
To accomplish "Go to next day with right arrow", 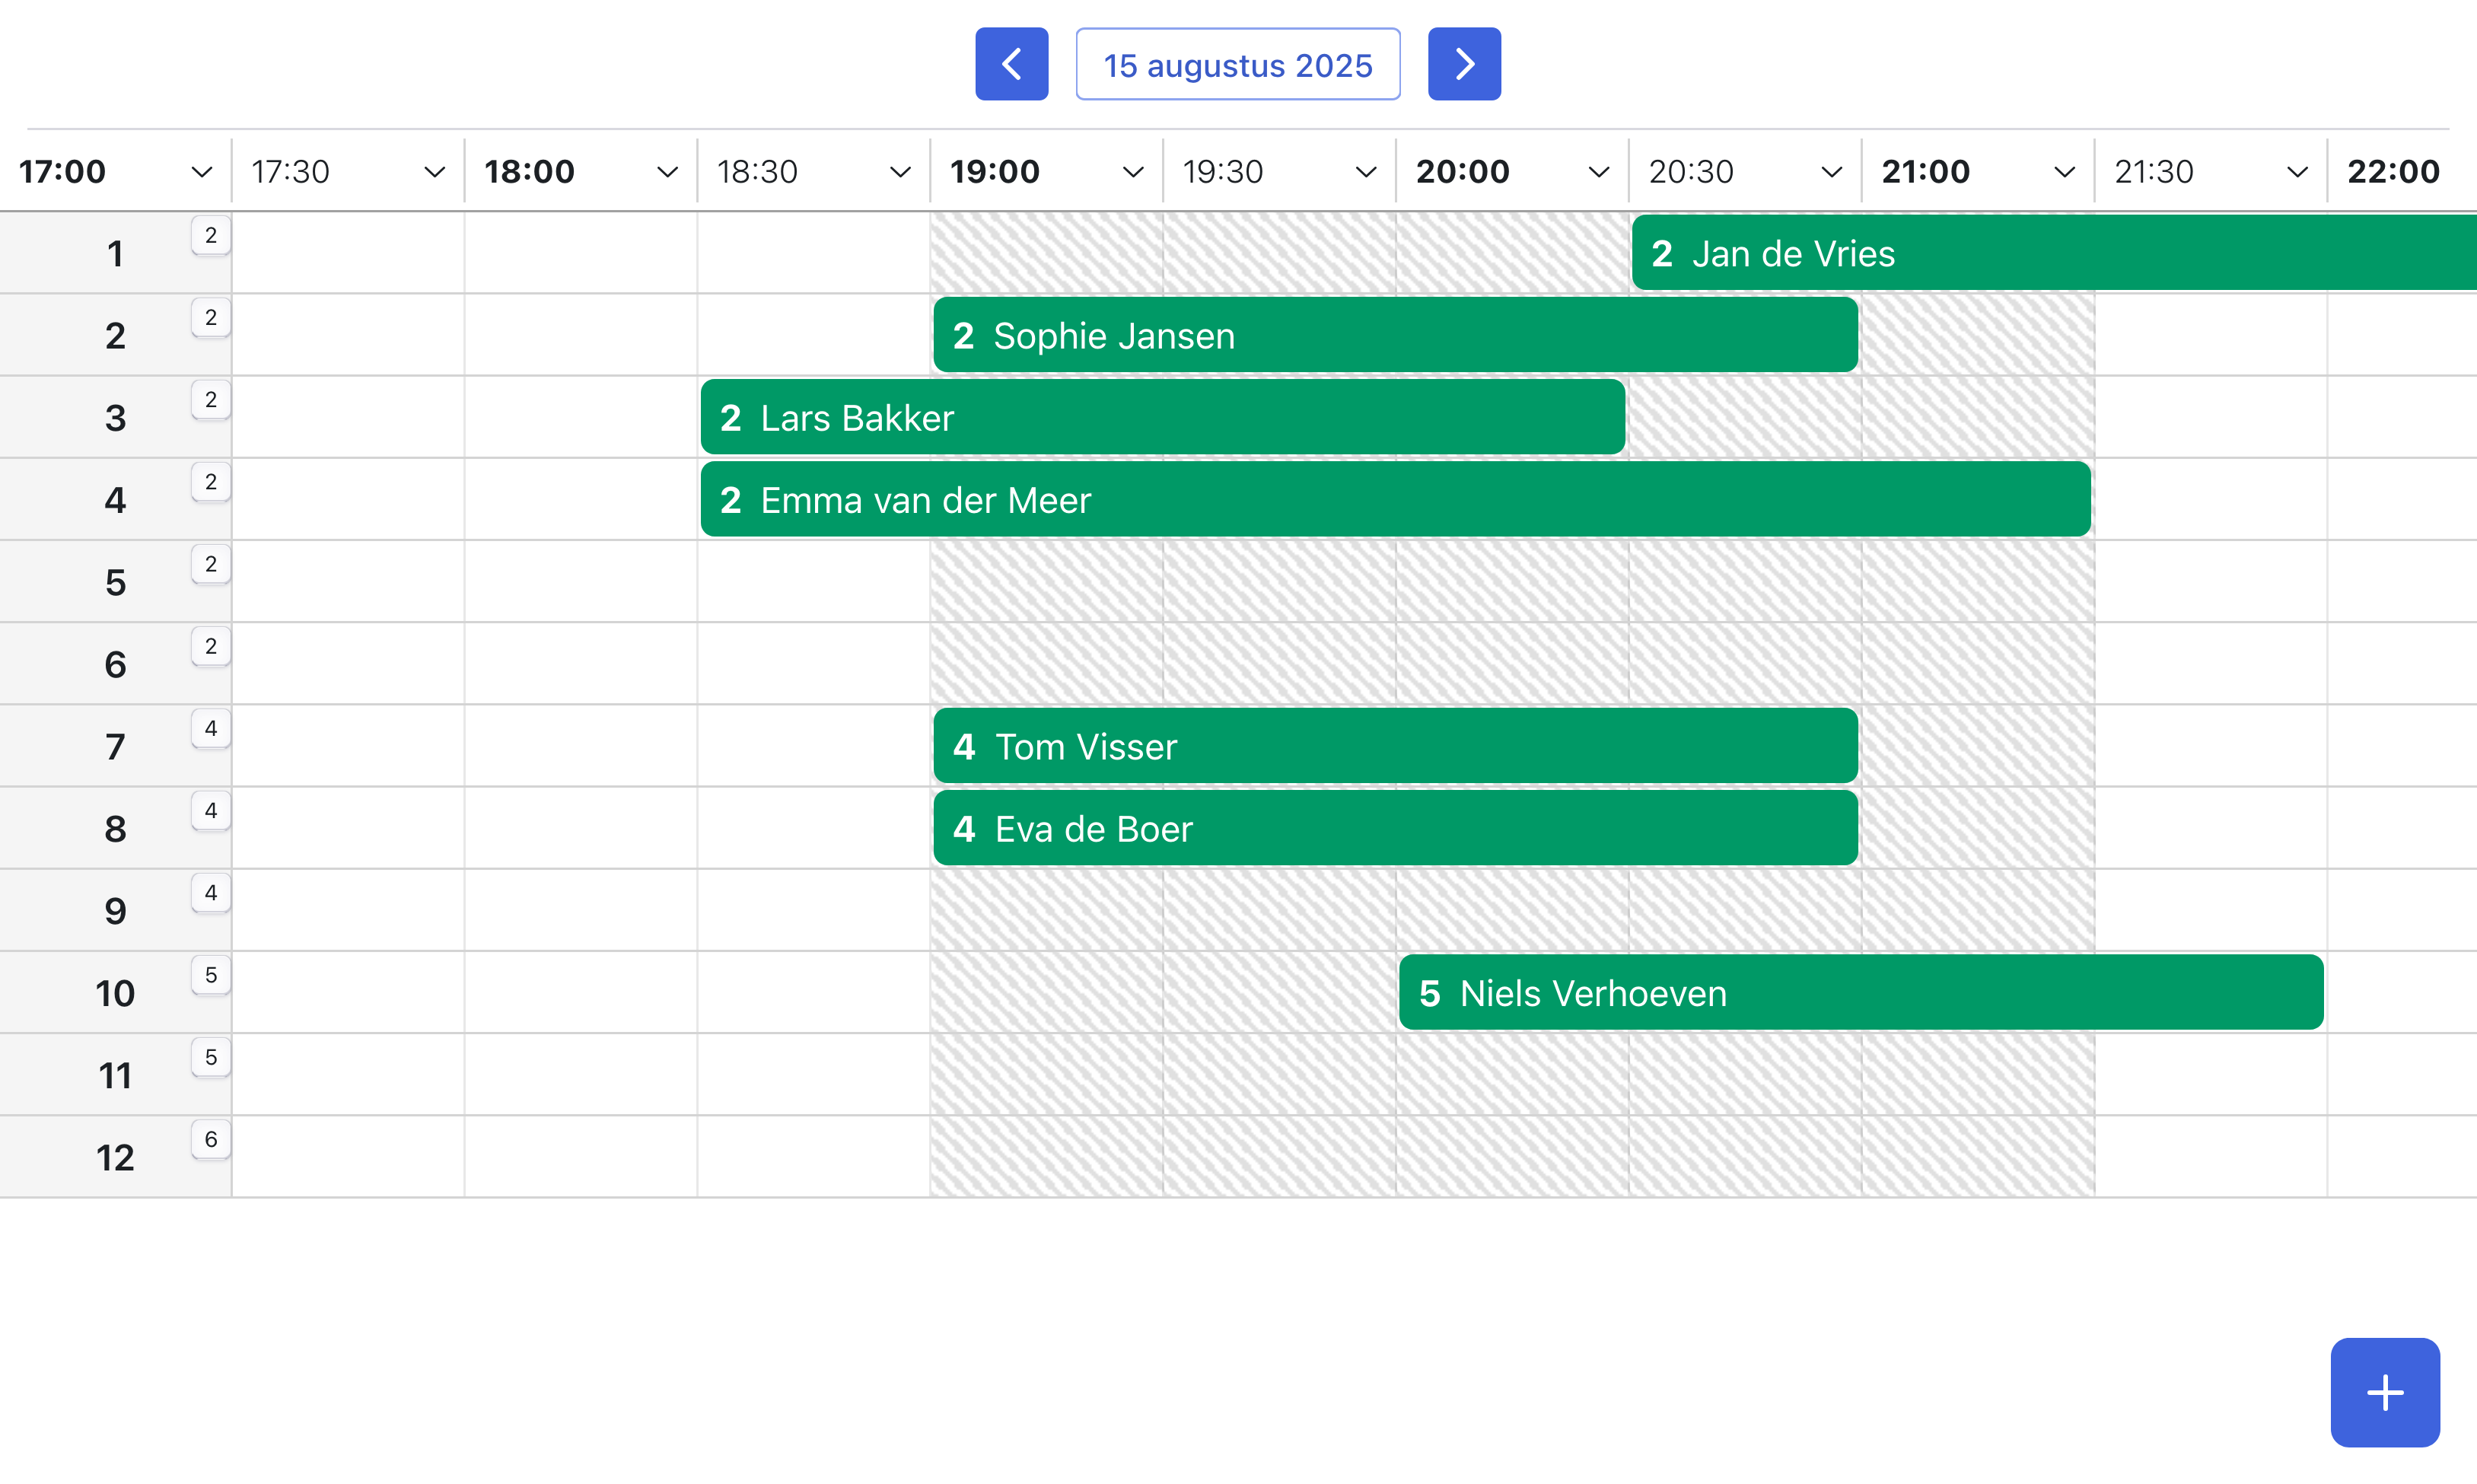I will (x=1463, y=64).
